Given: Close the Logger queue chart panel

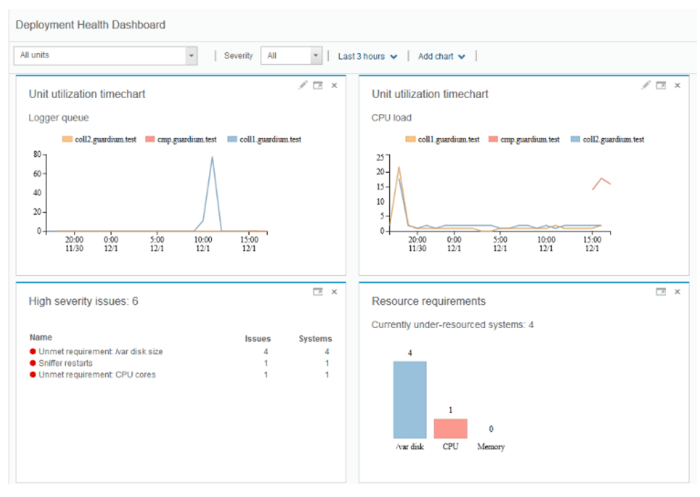Looking at the screenshot, I should (x=334, y=85).
